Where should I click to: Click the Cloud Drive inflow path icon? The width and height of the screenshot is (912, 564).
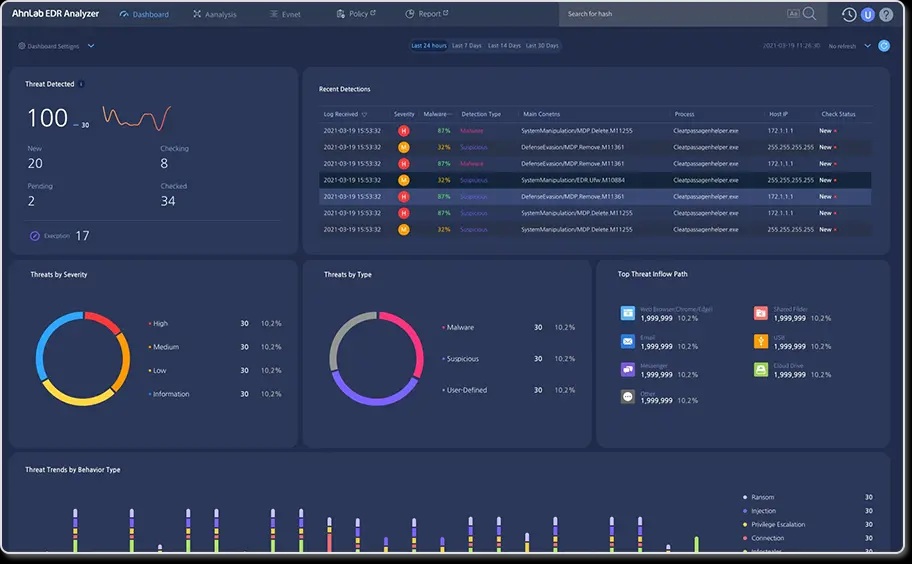761,369
